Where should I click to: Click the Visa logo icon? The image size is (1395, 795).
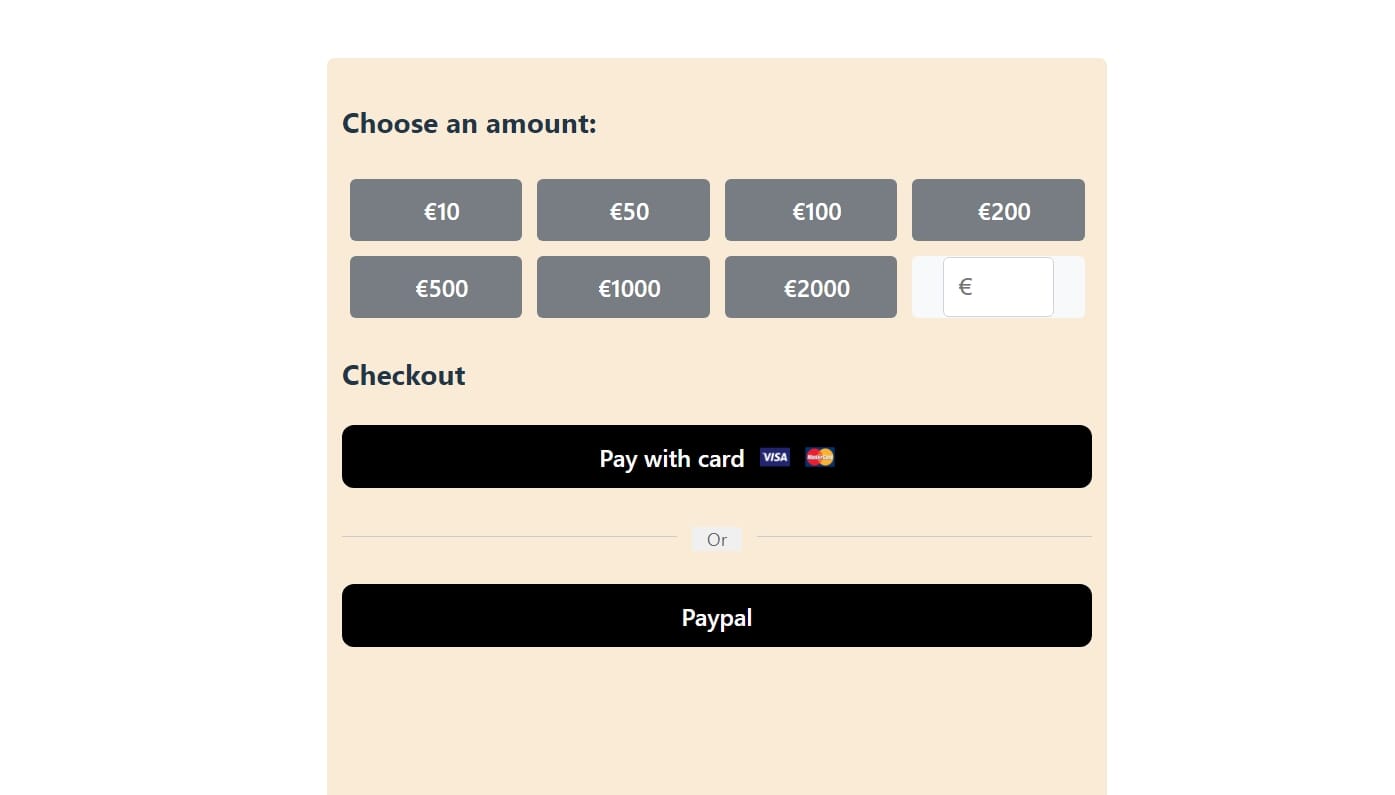click(775, 457)
